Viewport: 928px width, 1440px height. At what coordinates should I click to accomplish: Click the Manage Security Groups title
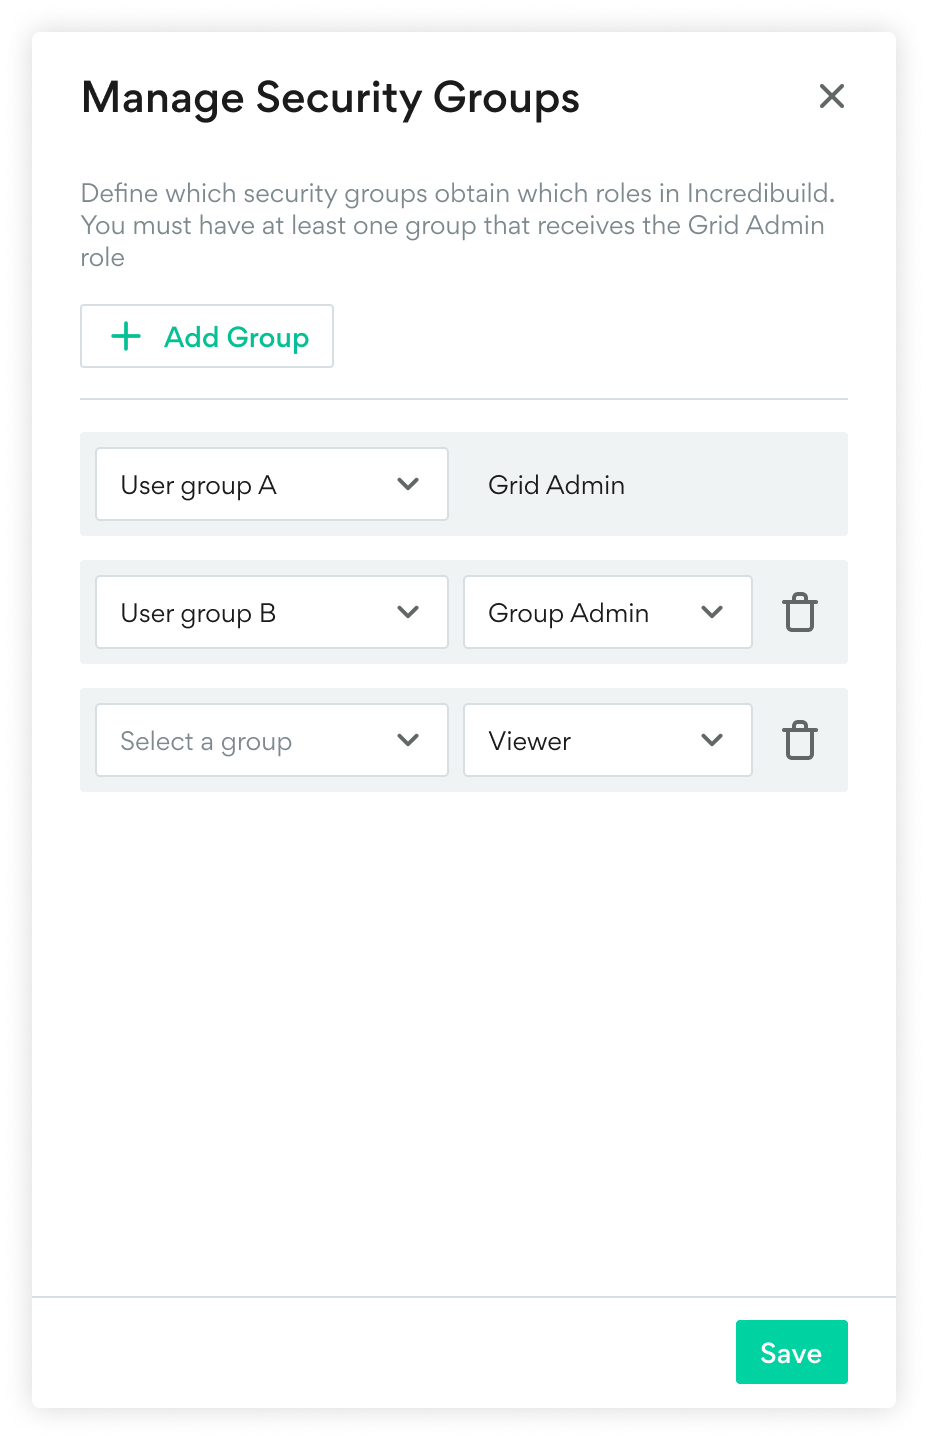[330, 98]
